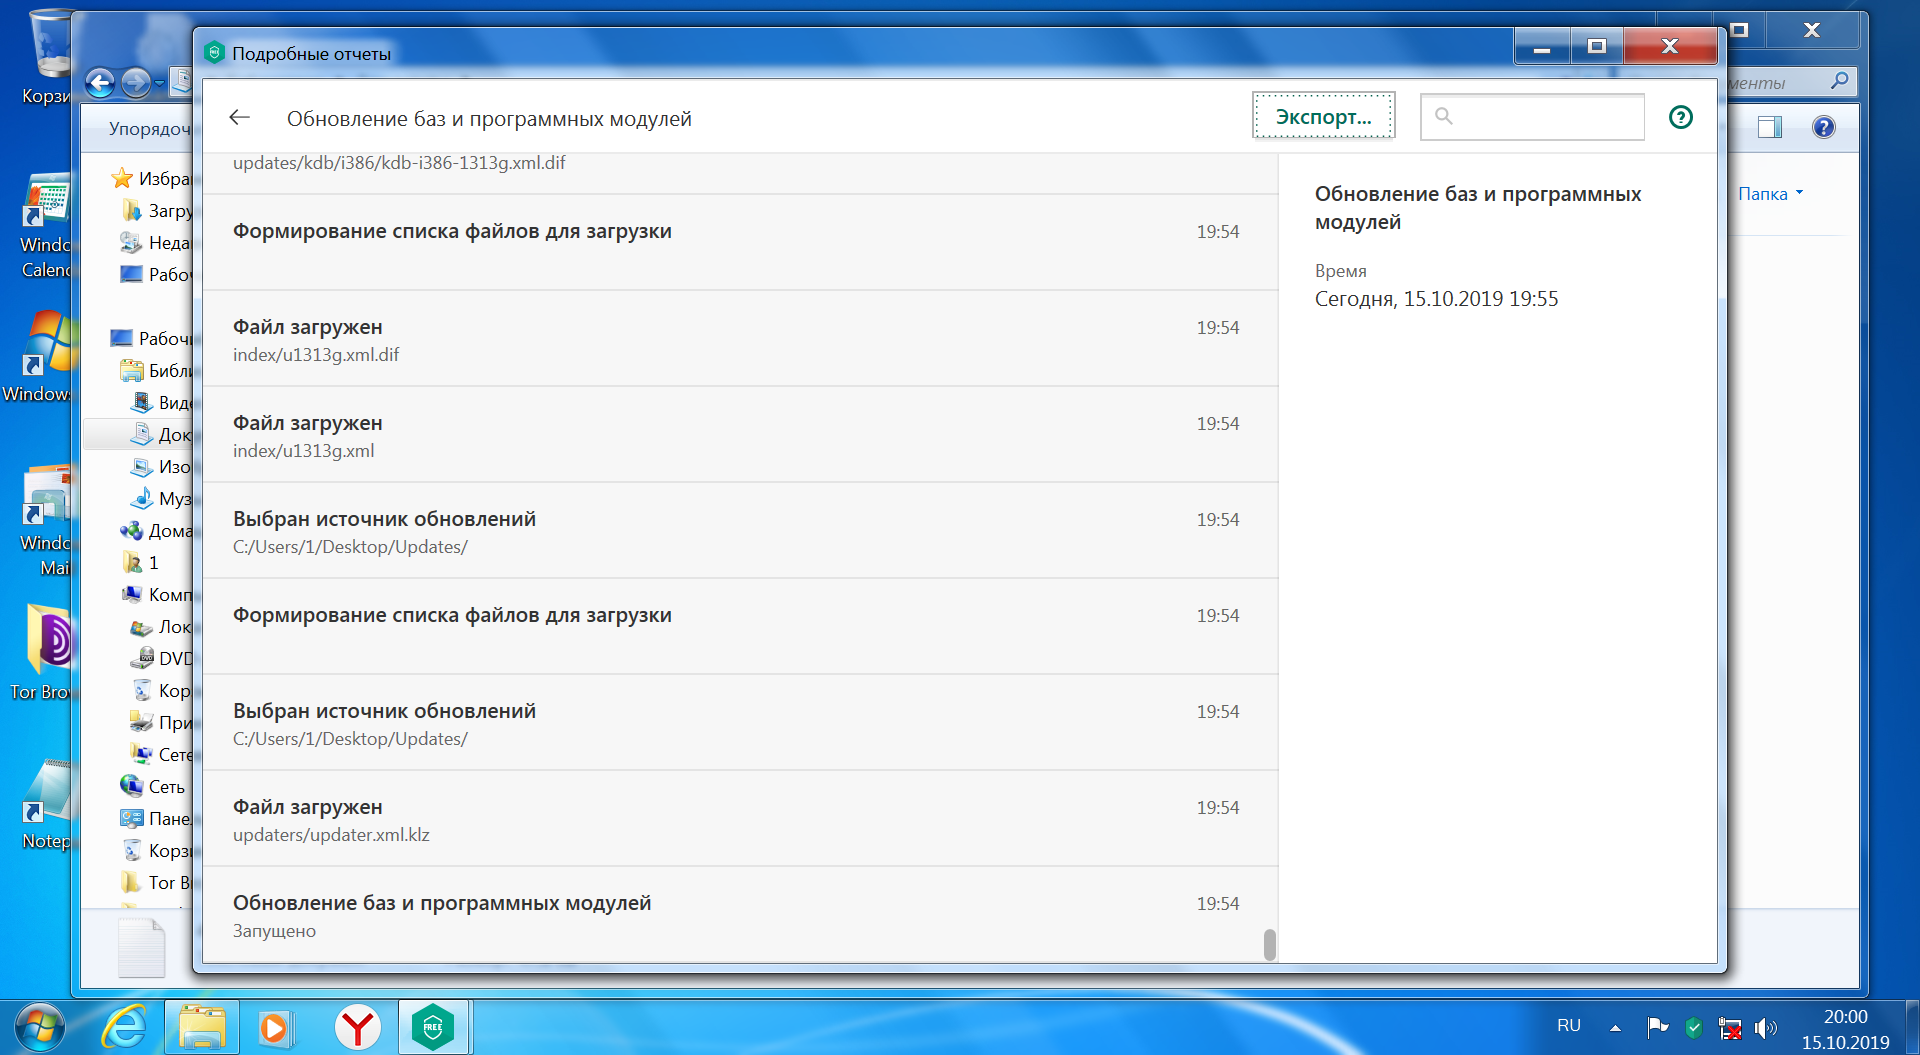Click Back arrow in the Explorer window

100,82
